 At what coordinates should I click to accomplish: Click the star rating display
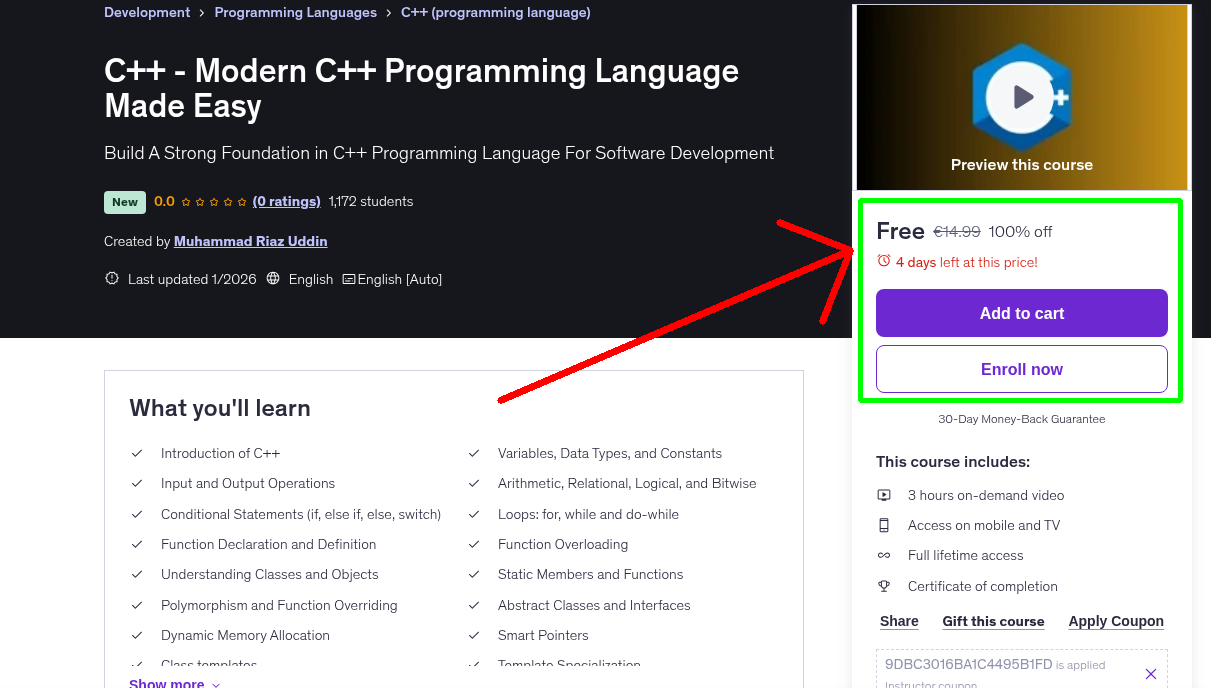click(x=213, y=201)
